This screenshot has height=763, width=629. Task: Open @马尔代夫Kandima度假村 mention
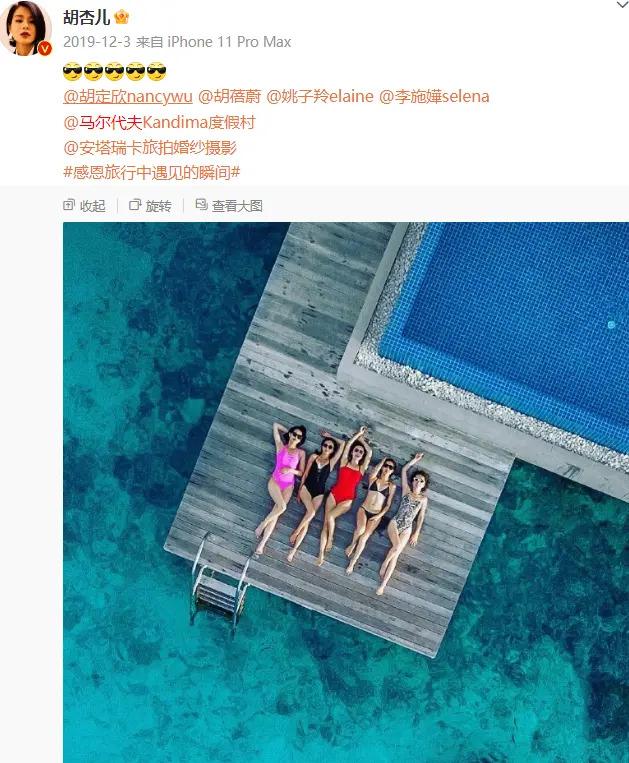tap(159, 122)
